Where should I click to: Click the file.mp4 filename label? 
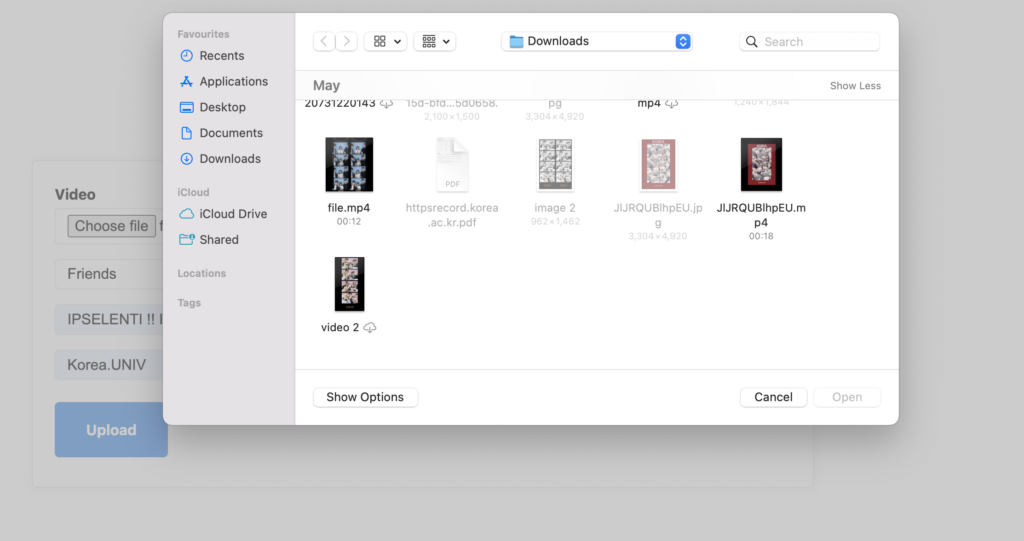click(x=349, y=208)
